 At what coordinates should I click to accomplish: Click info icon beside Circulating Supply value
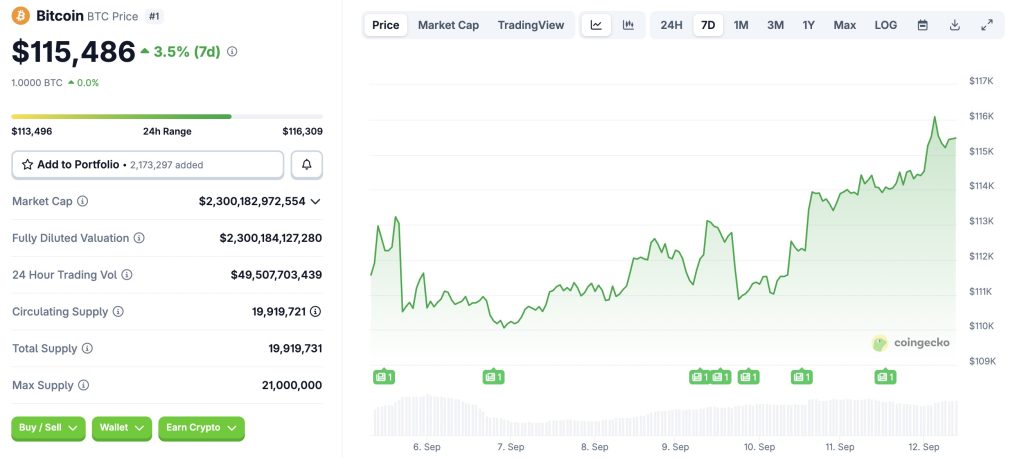pos(316,312)
